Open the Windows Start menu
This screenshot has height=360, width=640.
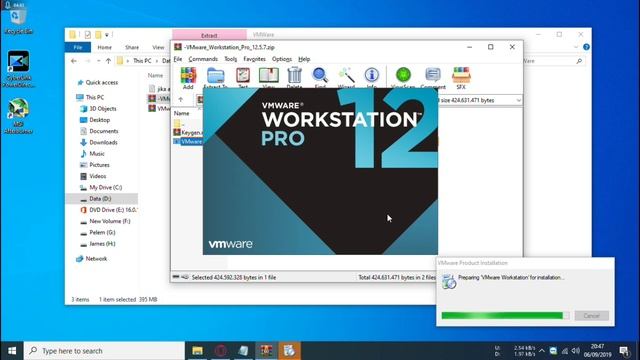12,351
